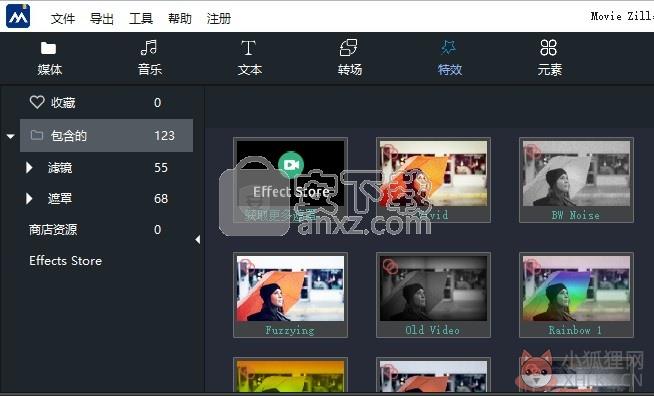Image resolution: width=654 pixels, height=396 pixels.
Task: Select the Vivid effect thumbnail
Action: 433,180
